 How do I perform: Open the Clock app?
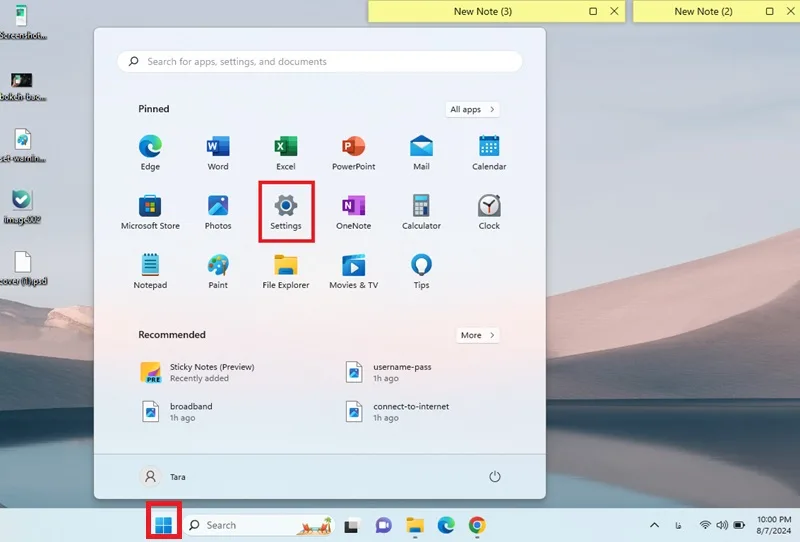click(489, 212)
